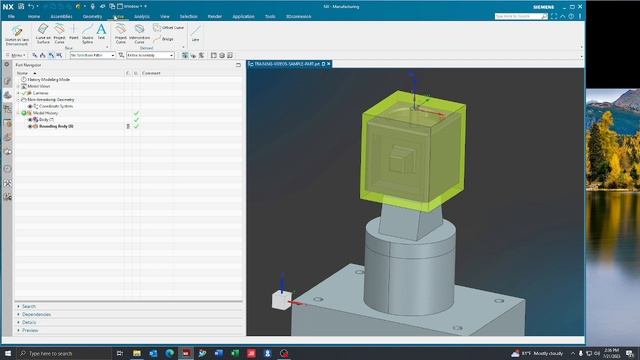Activate the Point tool in the ribbon
This screenshot has height=360, width=640.
73,32
